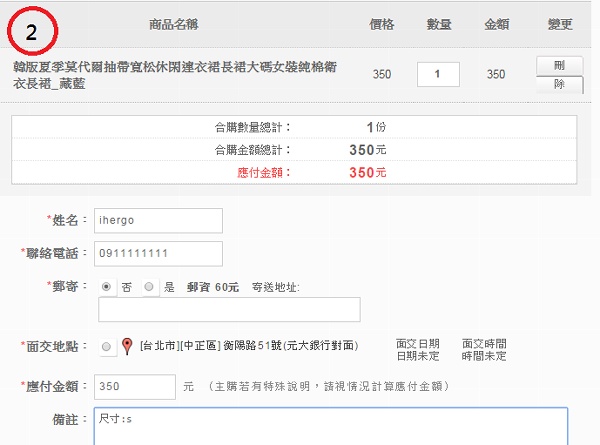Click the 姓名 field containing ihergo
The width and height of the screenshot is (600, 445).
(x=158, y=220)
